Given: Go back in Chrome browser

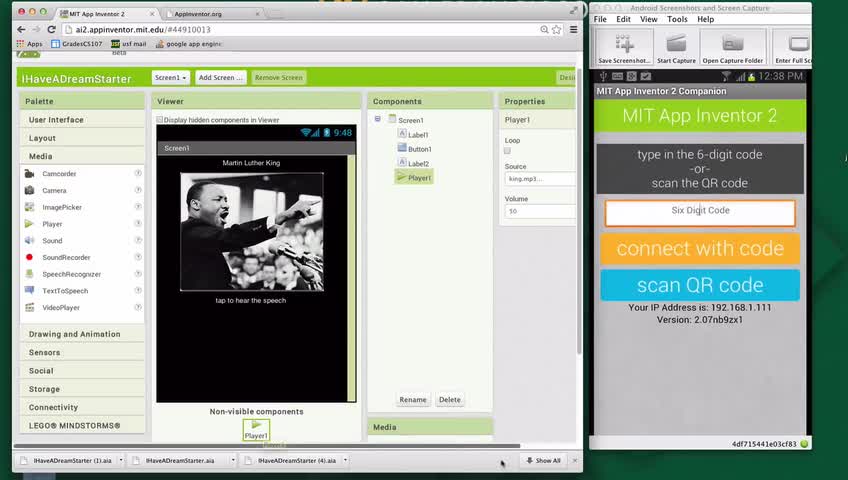Looking at the screenshot, I should (21, 29).
